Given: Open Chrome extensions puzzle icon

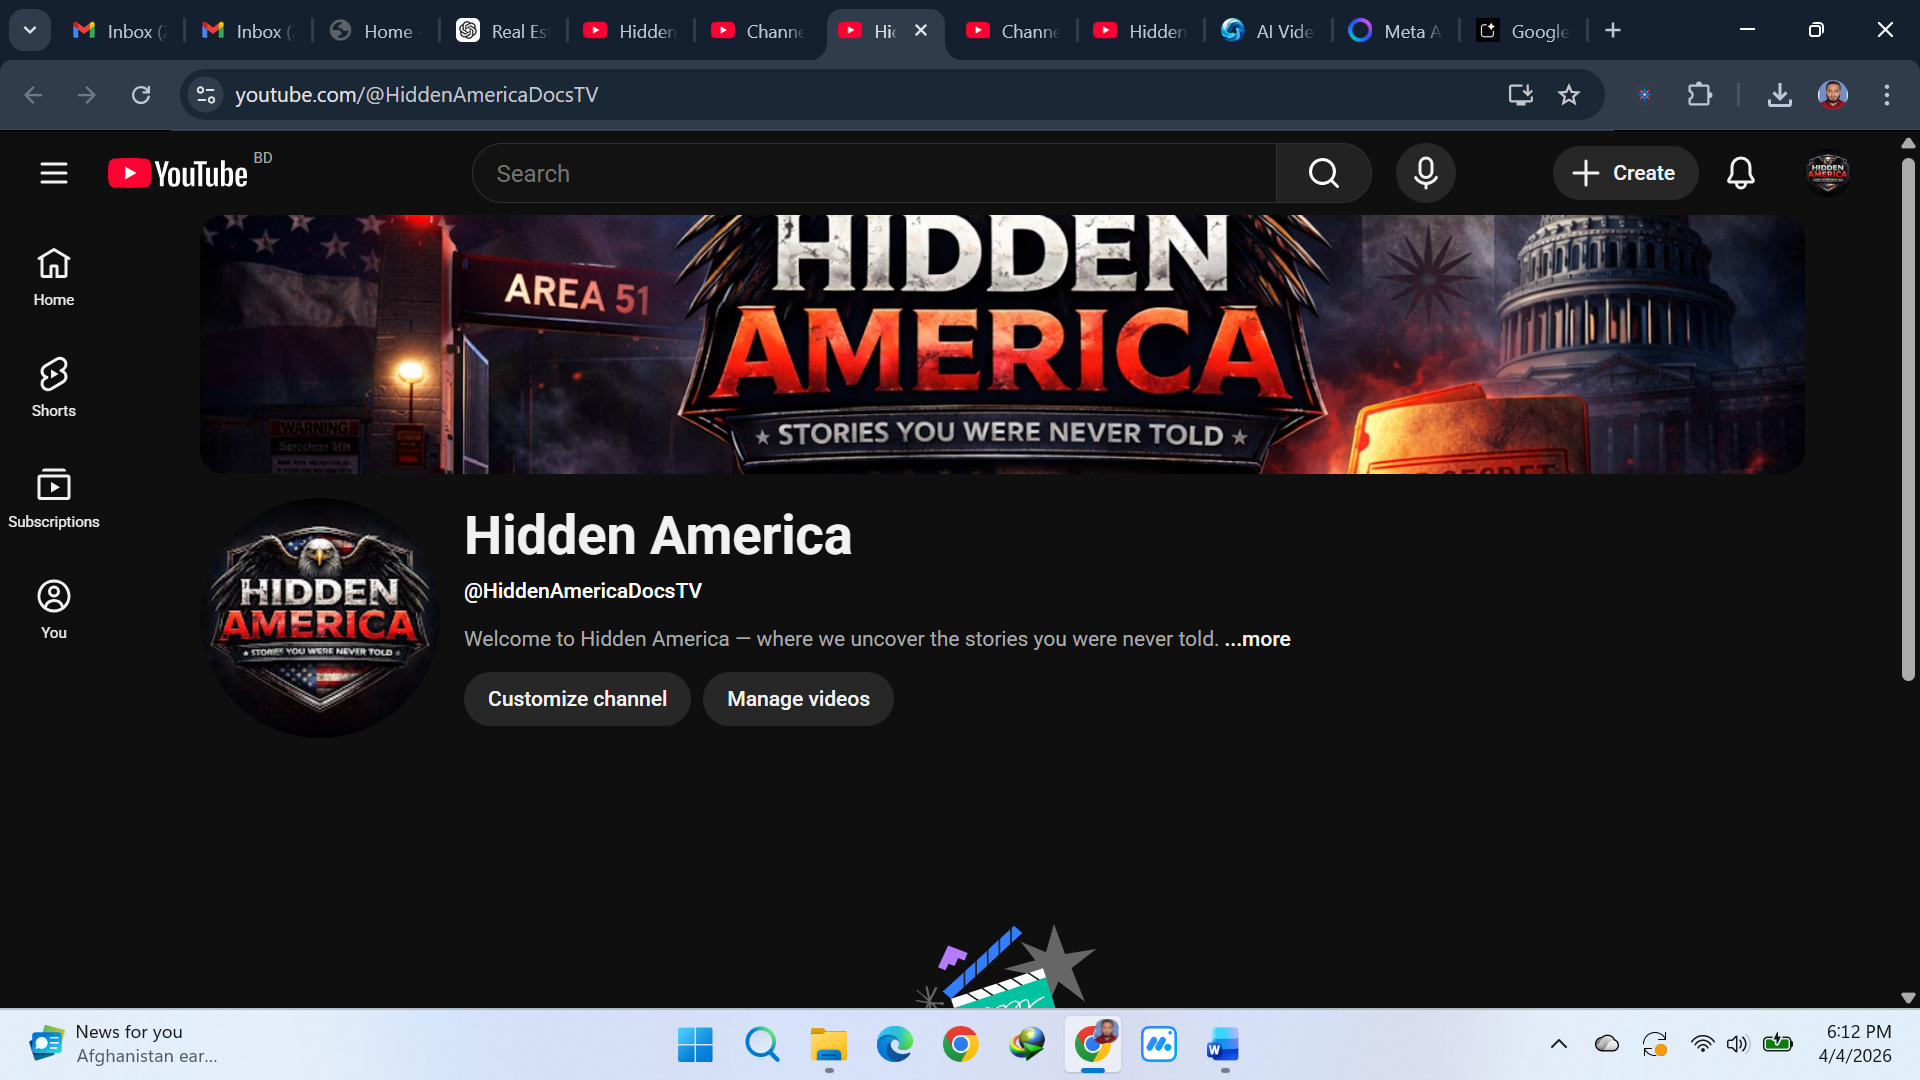Looking at the screenshot, I should (1699, 95).
